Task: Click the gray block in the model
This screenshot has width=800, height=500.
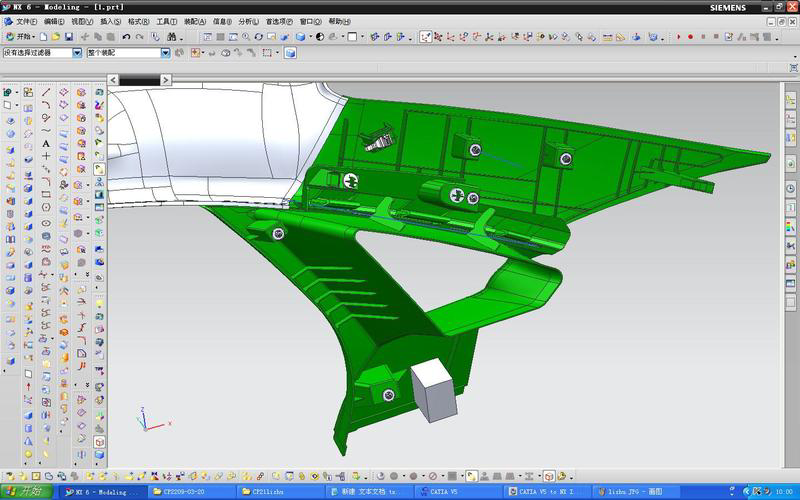Action: pos(433,390)
